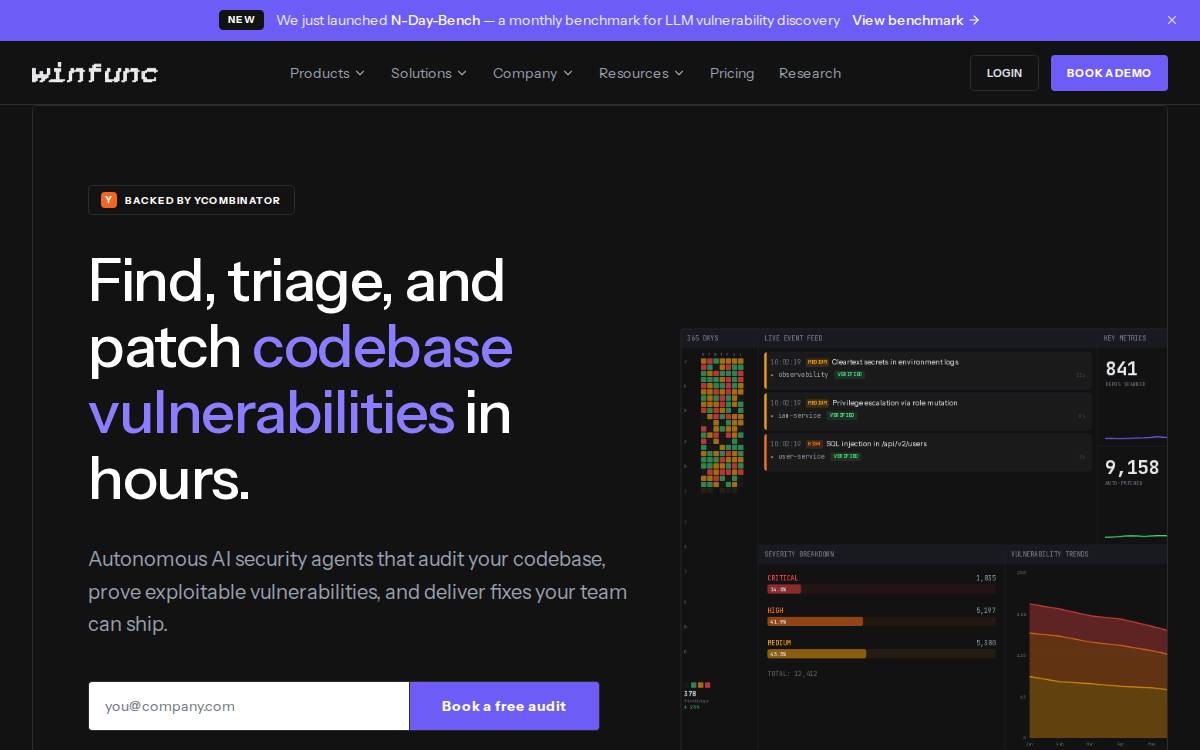Image resolution: width=1200 pixels, height=750 pixels.
Task: Click the VULNERABILITY TRENDS header
Action: pyautogui.click(x=1049, y=554)
